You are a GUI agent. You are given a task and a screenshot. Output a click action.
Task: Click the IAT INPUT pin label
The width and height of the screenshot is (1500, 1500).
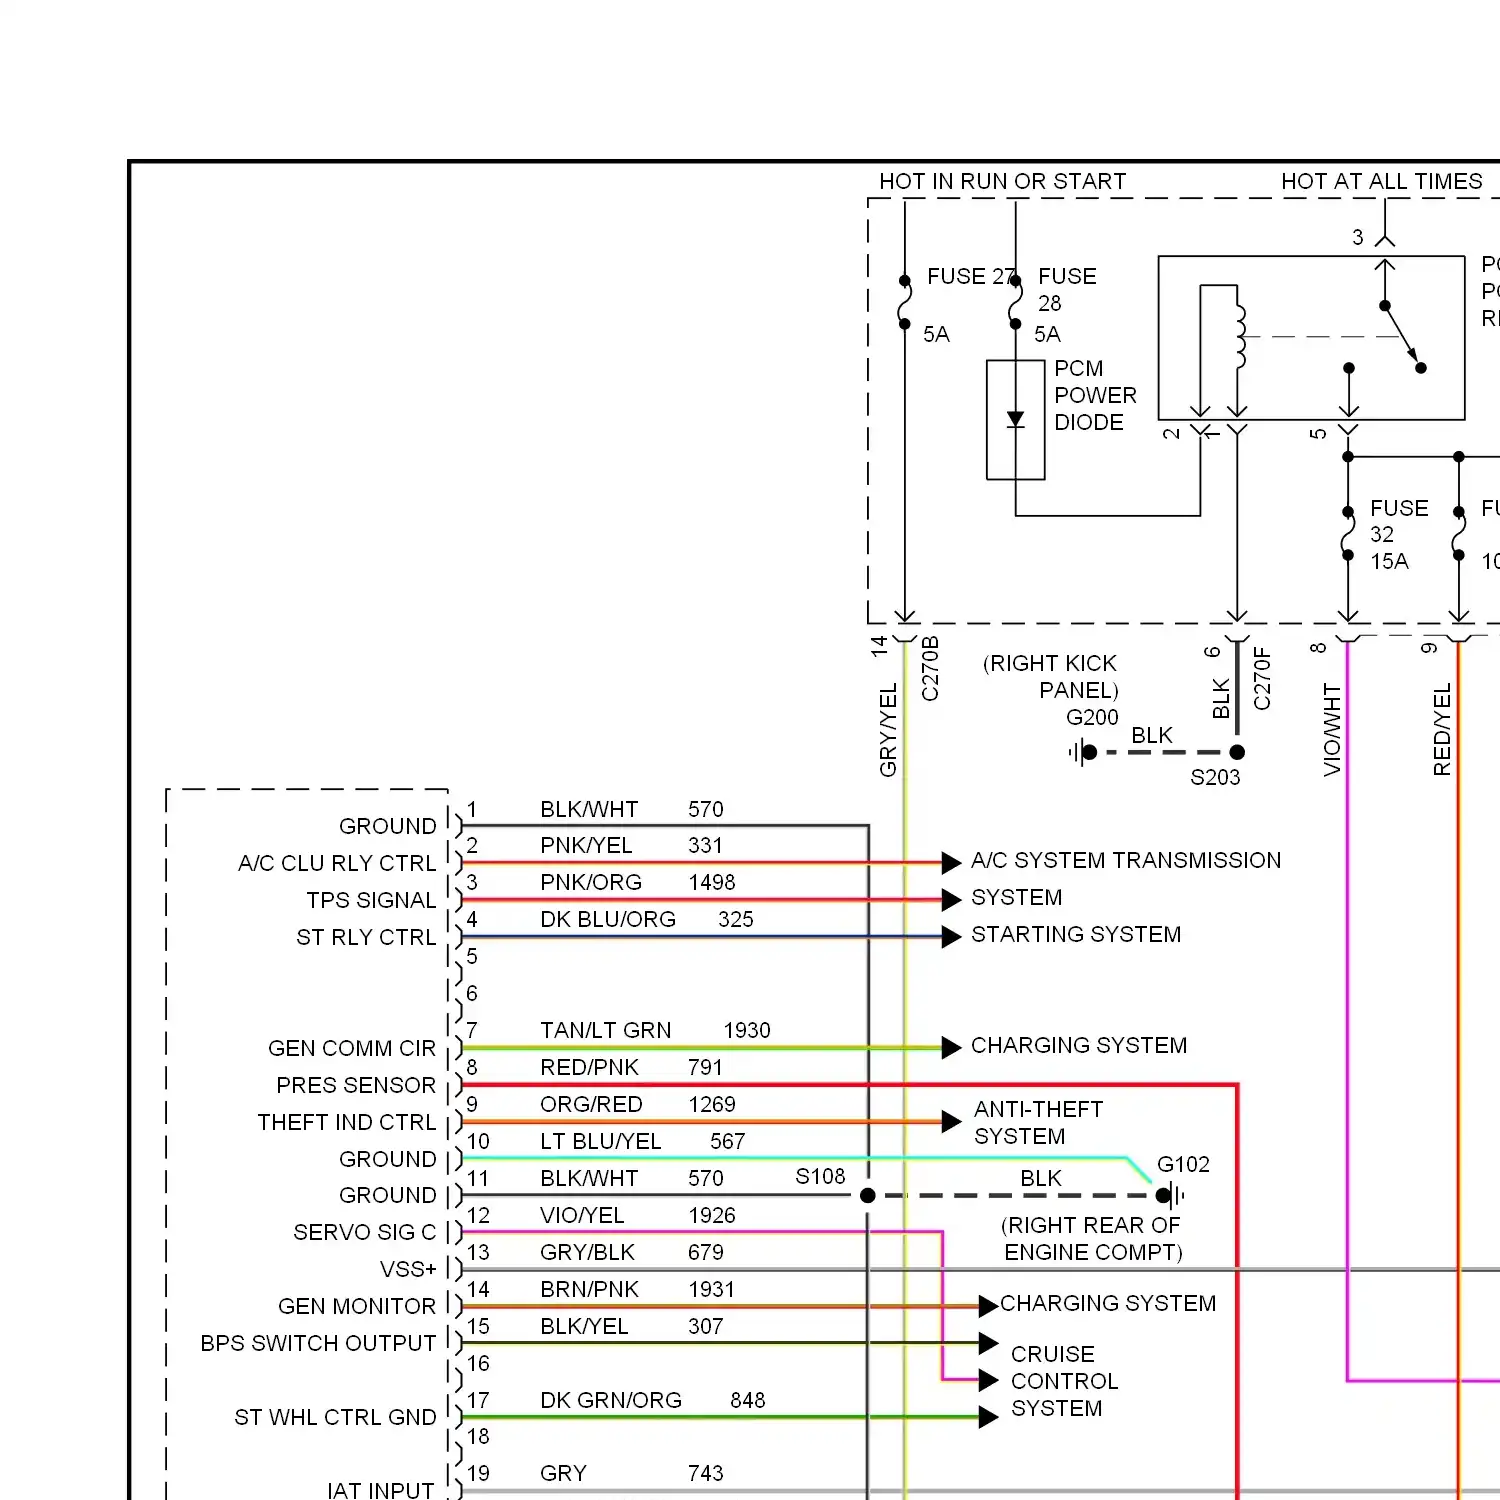click(x=380, y=1490)
